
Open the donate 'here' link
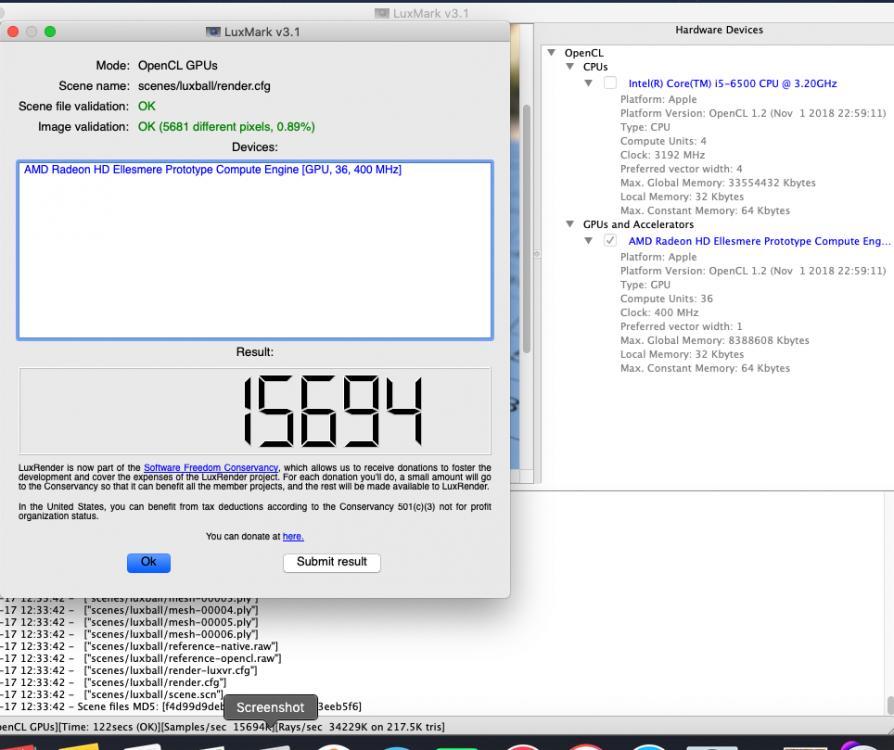pyautogui.click(x=293, y=537)
